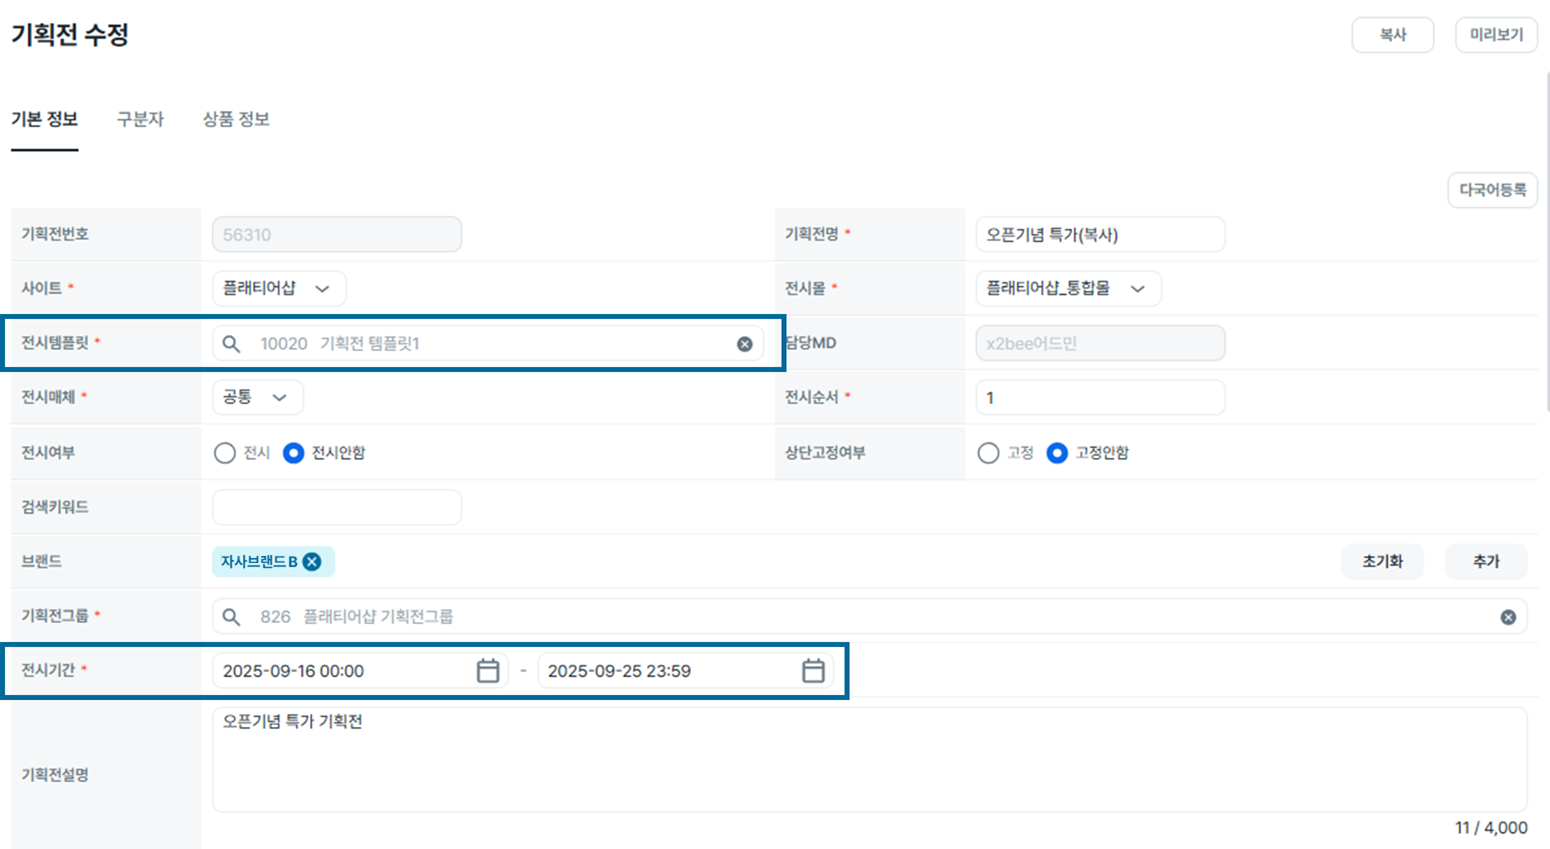
Task: Click the search icon in 기획전그룹 field
Action: pos(231,617)
